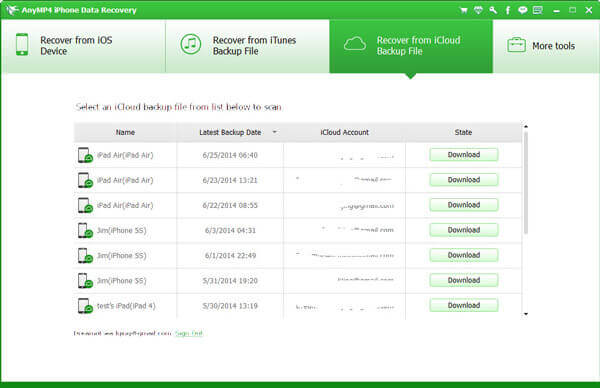Download the test's iPad backup
Screen dimensions: 600x388
pos(464,305)
